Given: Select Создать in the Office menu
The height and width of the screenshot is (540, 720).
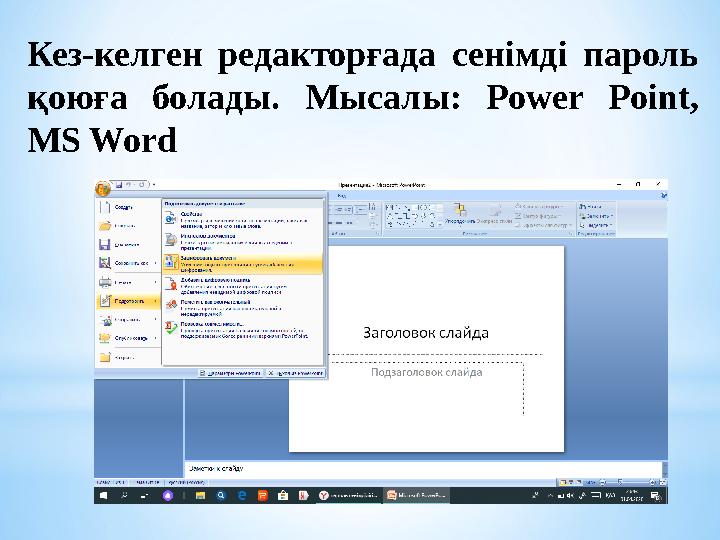Looking at the screenshot, I should tap(128, 207).
